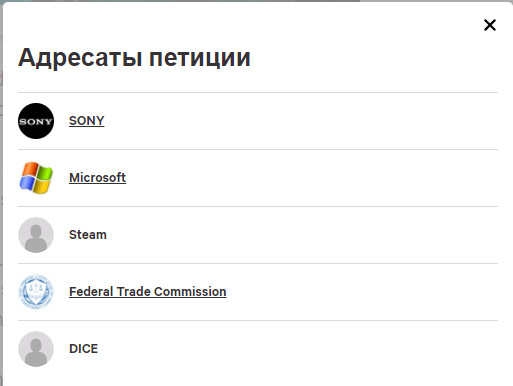Image resolution: width=513 pixels, height=386 pixels.
Task: Click the word Federal in the FTC link
Action: click(x=91, y=292)
